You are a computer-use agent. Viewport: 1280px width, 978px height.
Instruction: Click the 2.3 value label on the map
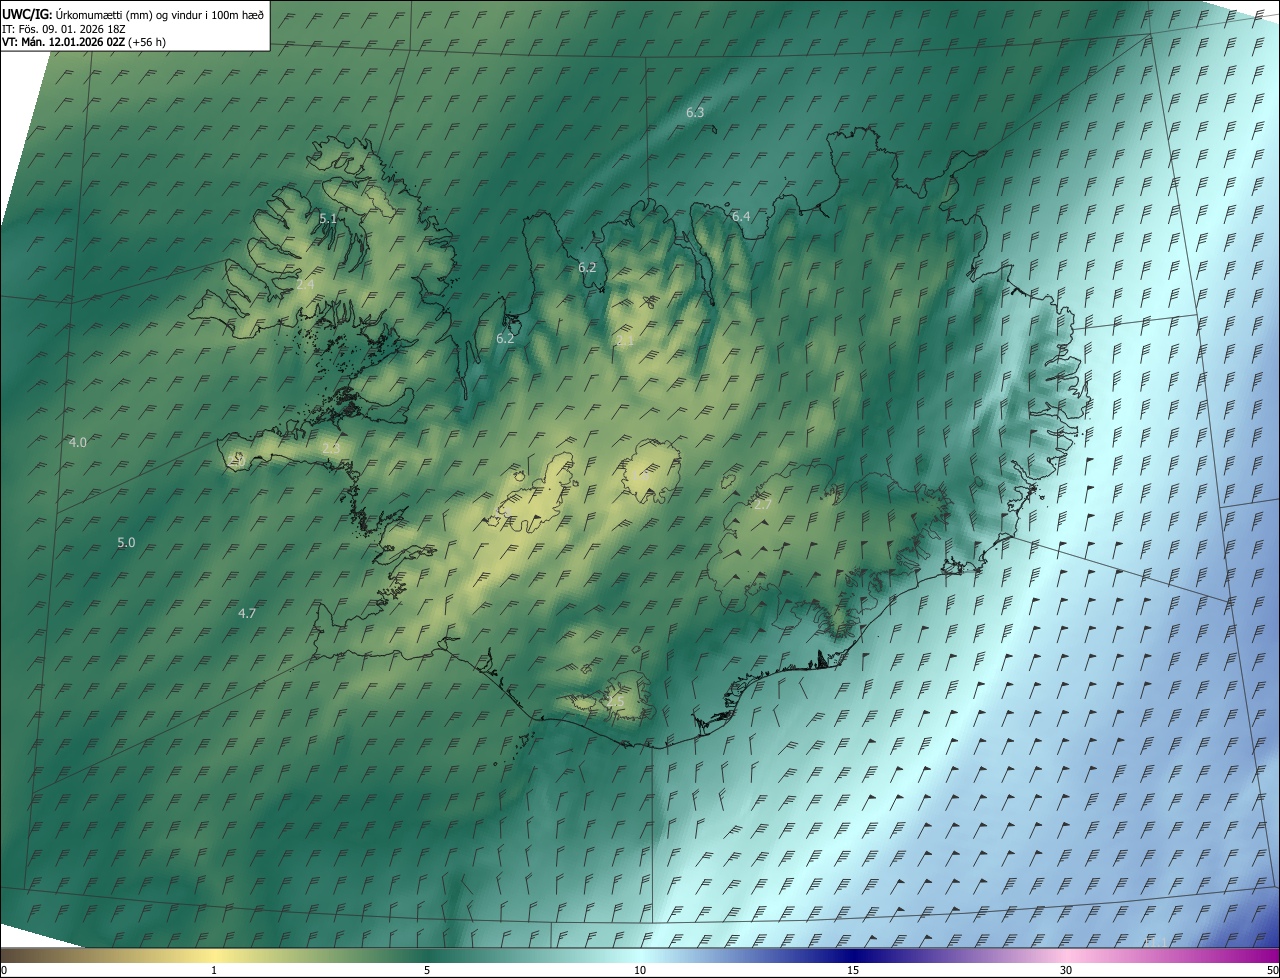(331, 448)
